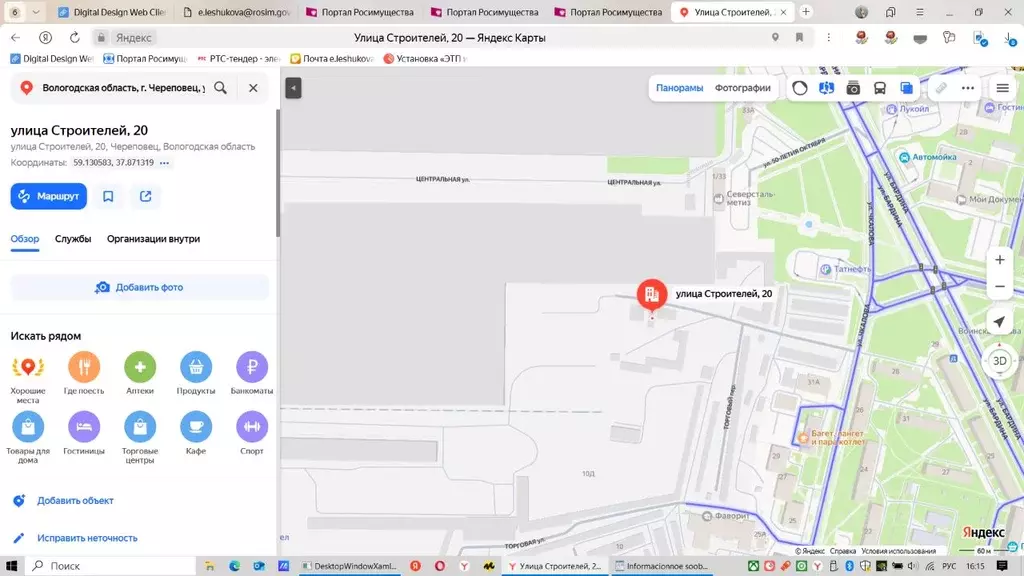Reload the page with the refresh icon
The image size is (1024, 576).
point(74,38)
